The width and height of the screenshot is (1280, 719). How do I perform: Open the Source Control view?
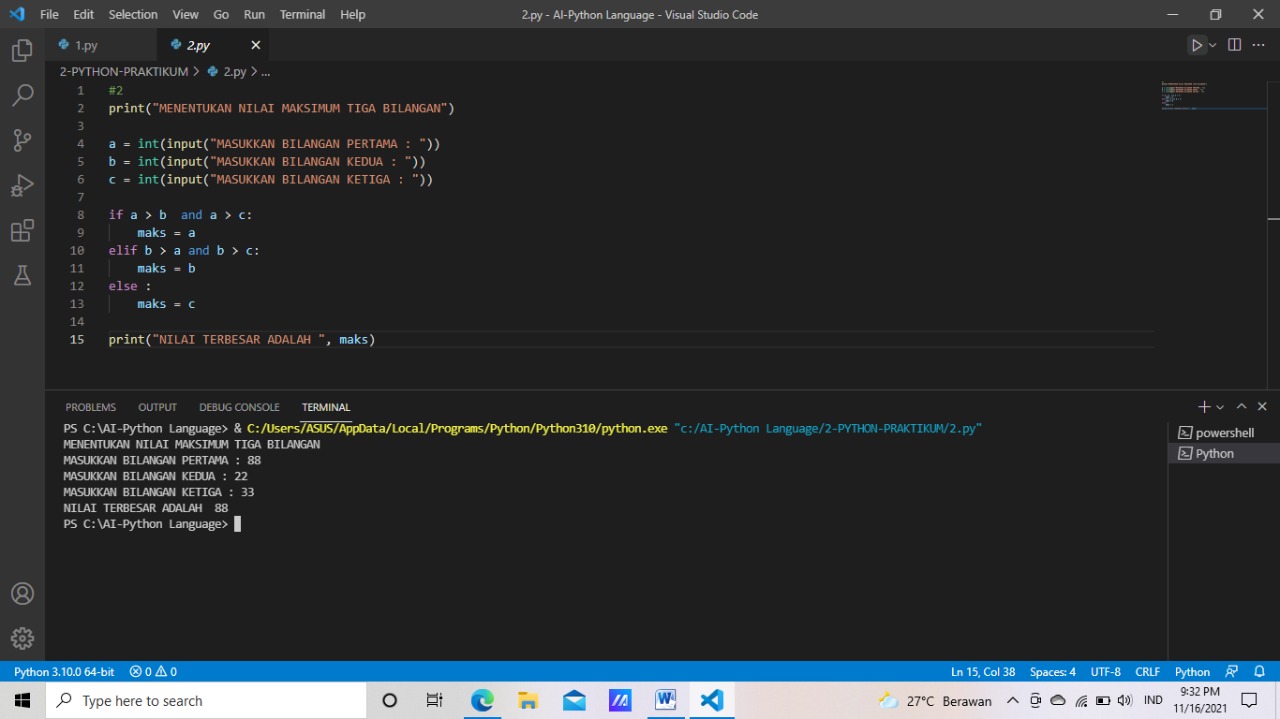coord(22,140)
